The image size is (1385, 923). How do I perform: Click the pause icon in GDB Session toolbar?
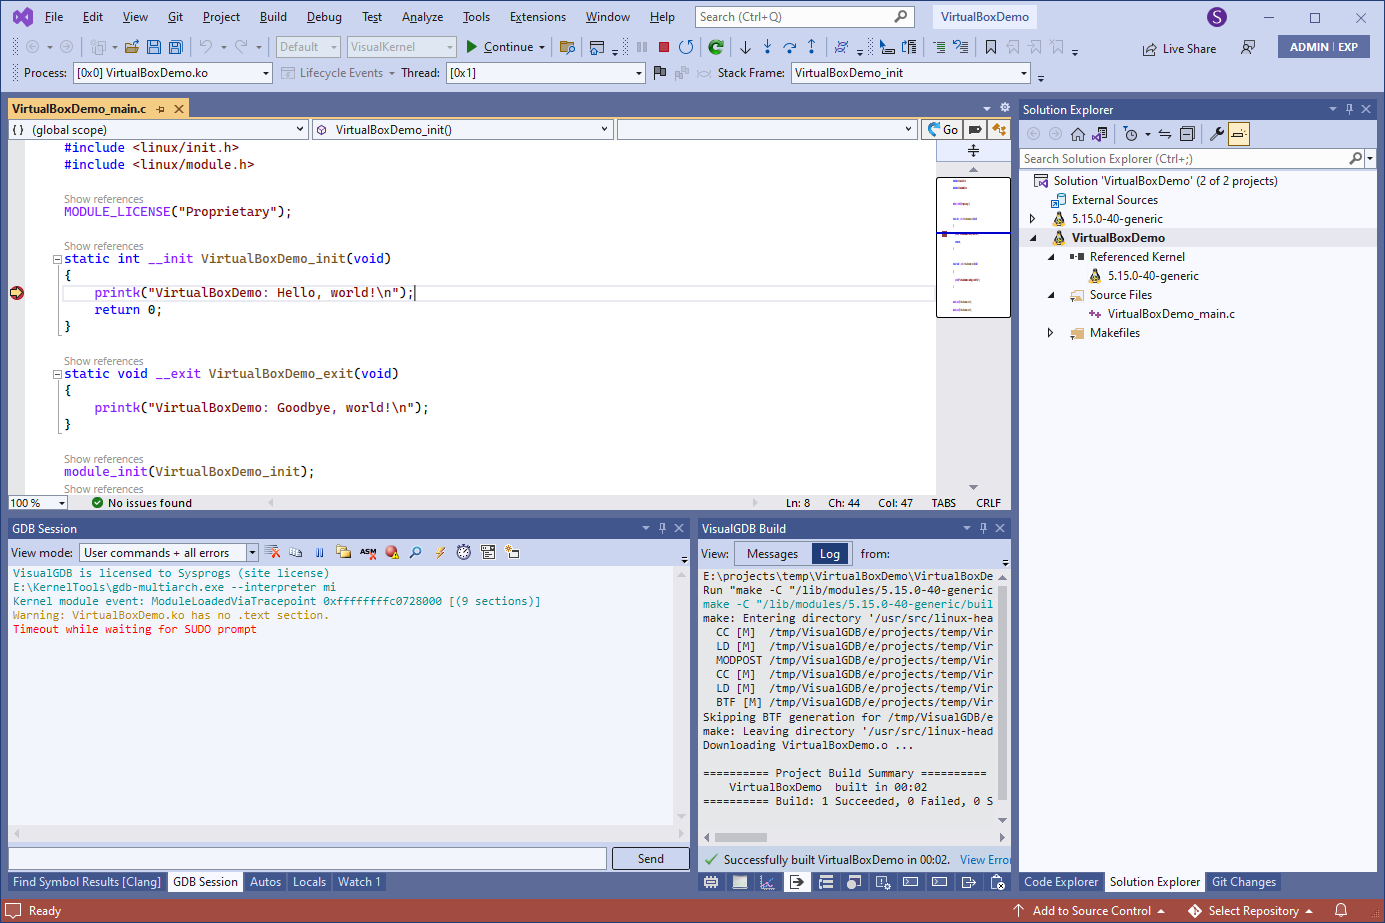click(320, 552)
